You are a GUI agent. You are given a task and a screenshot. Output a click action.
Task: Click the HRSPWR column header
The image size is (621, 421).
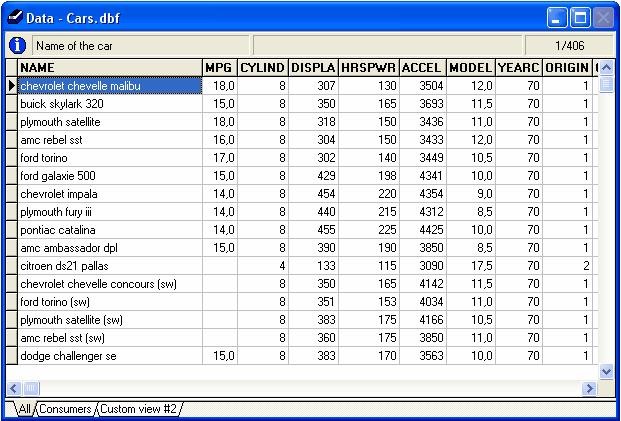click(369, 68)
